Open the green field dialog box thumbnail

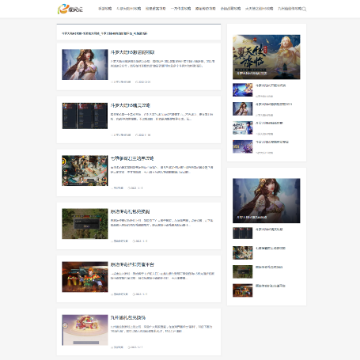point(85,224)
